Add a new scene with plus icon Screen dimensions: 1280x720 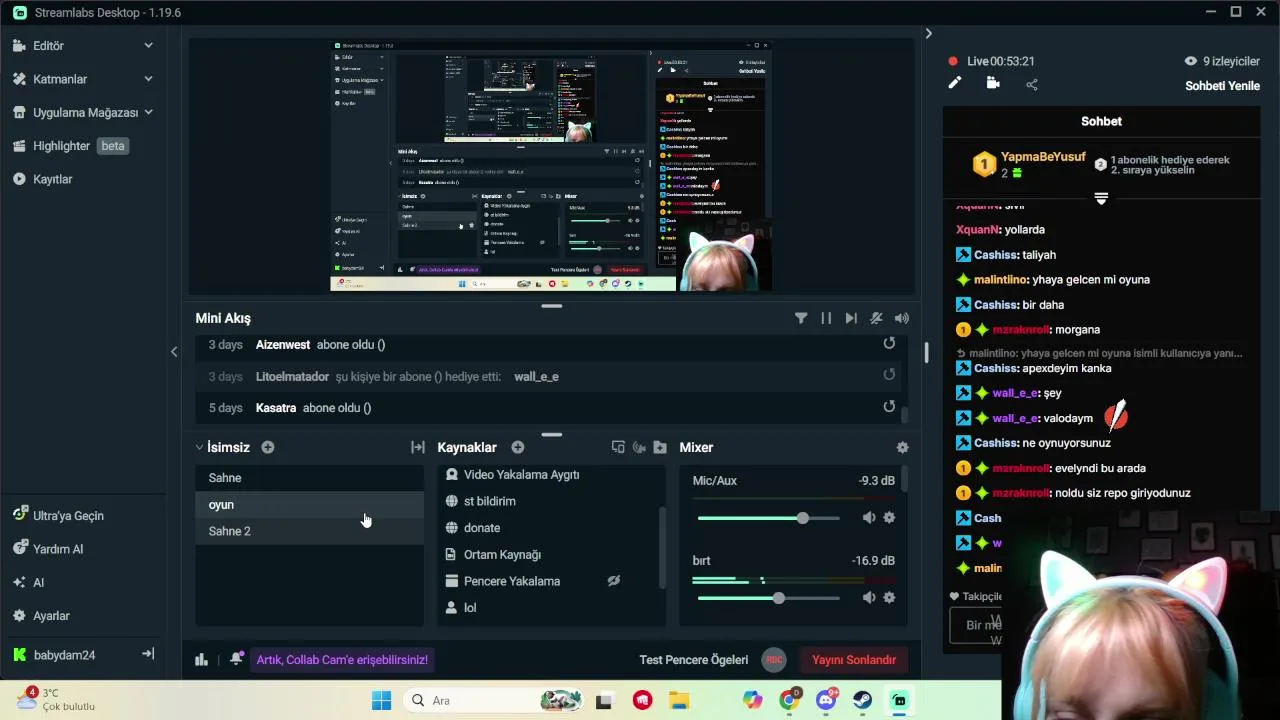pyautogui.click(x=268, y=447)
